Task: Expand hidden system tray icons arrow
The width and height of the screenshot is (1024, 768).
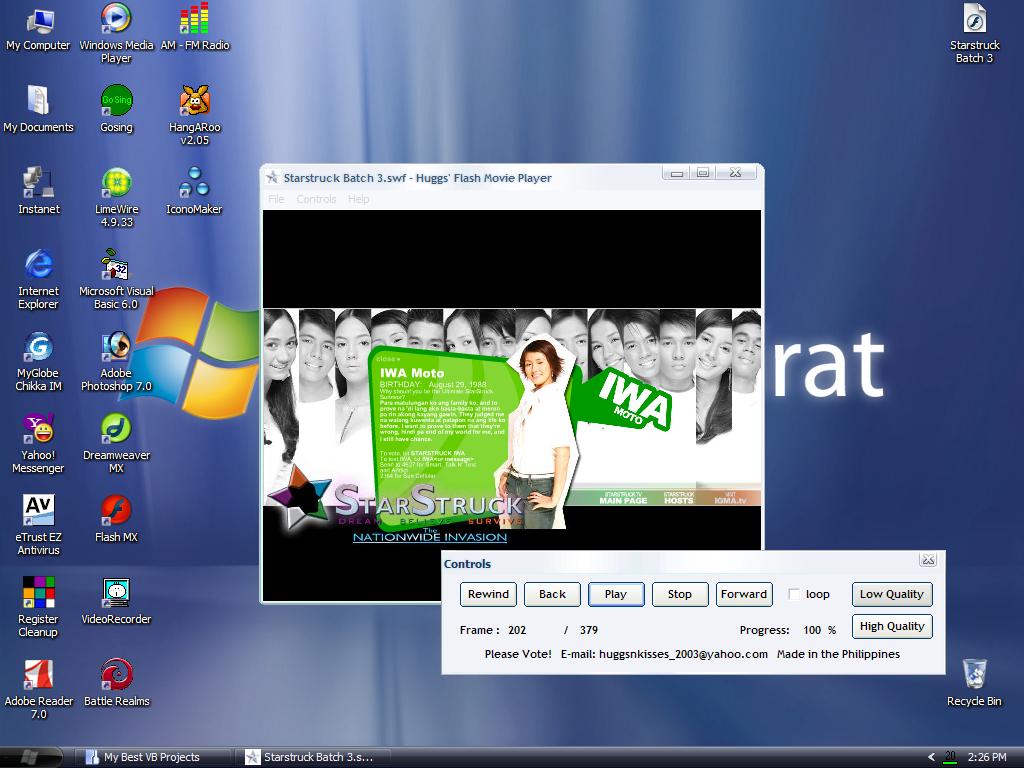Action: [x=931, y=757]
